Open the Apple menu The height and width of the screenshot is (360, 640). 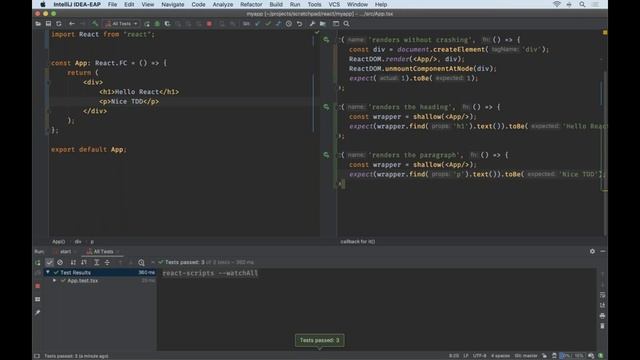[43, 4]
